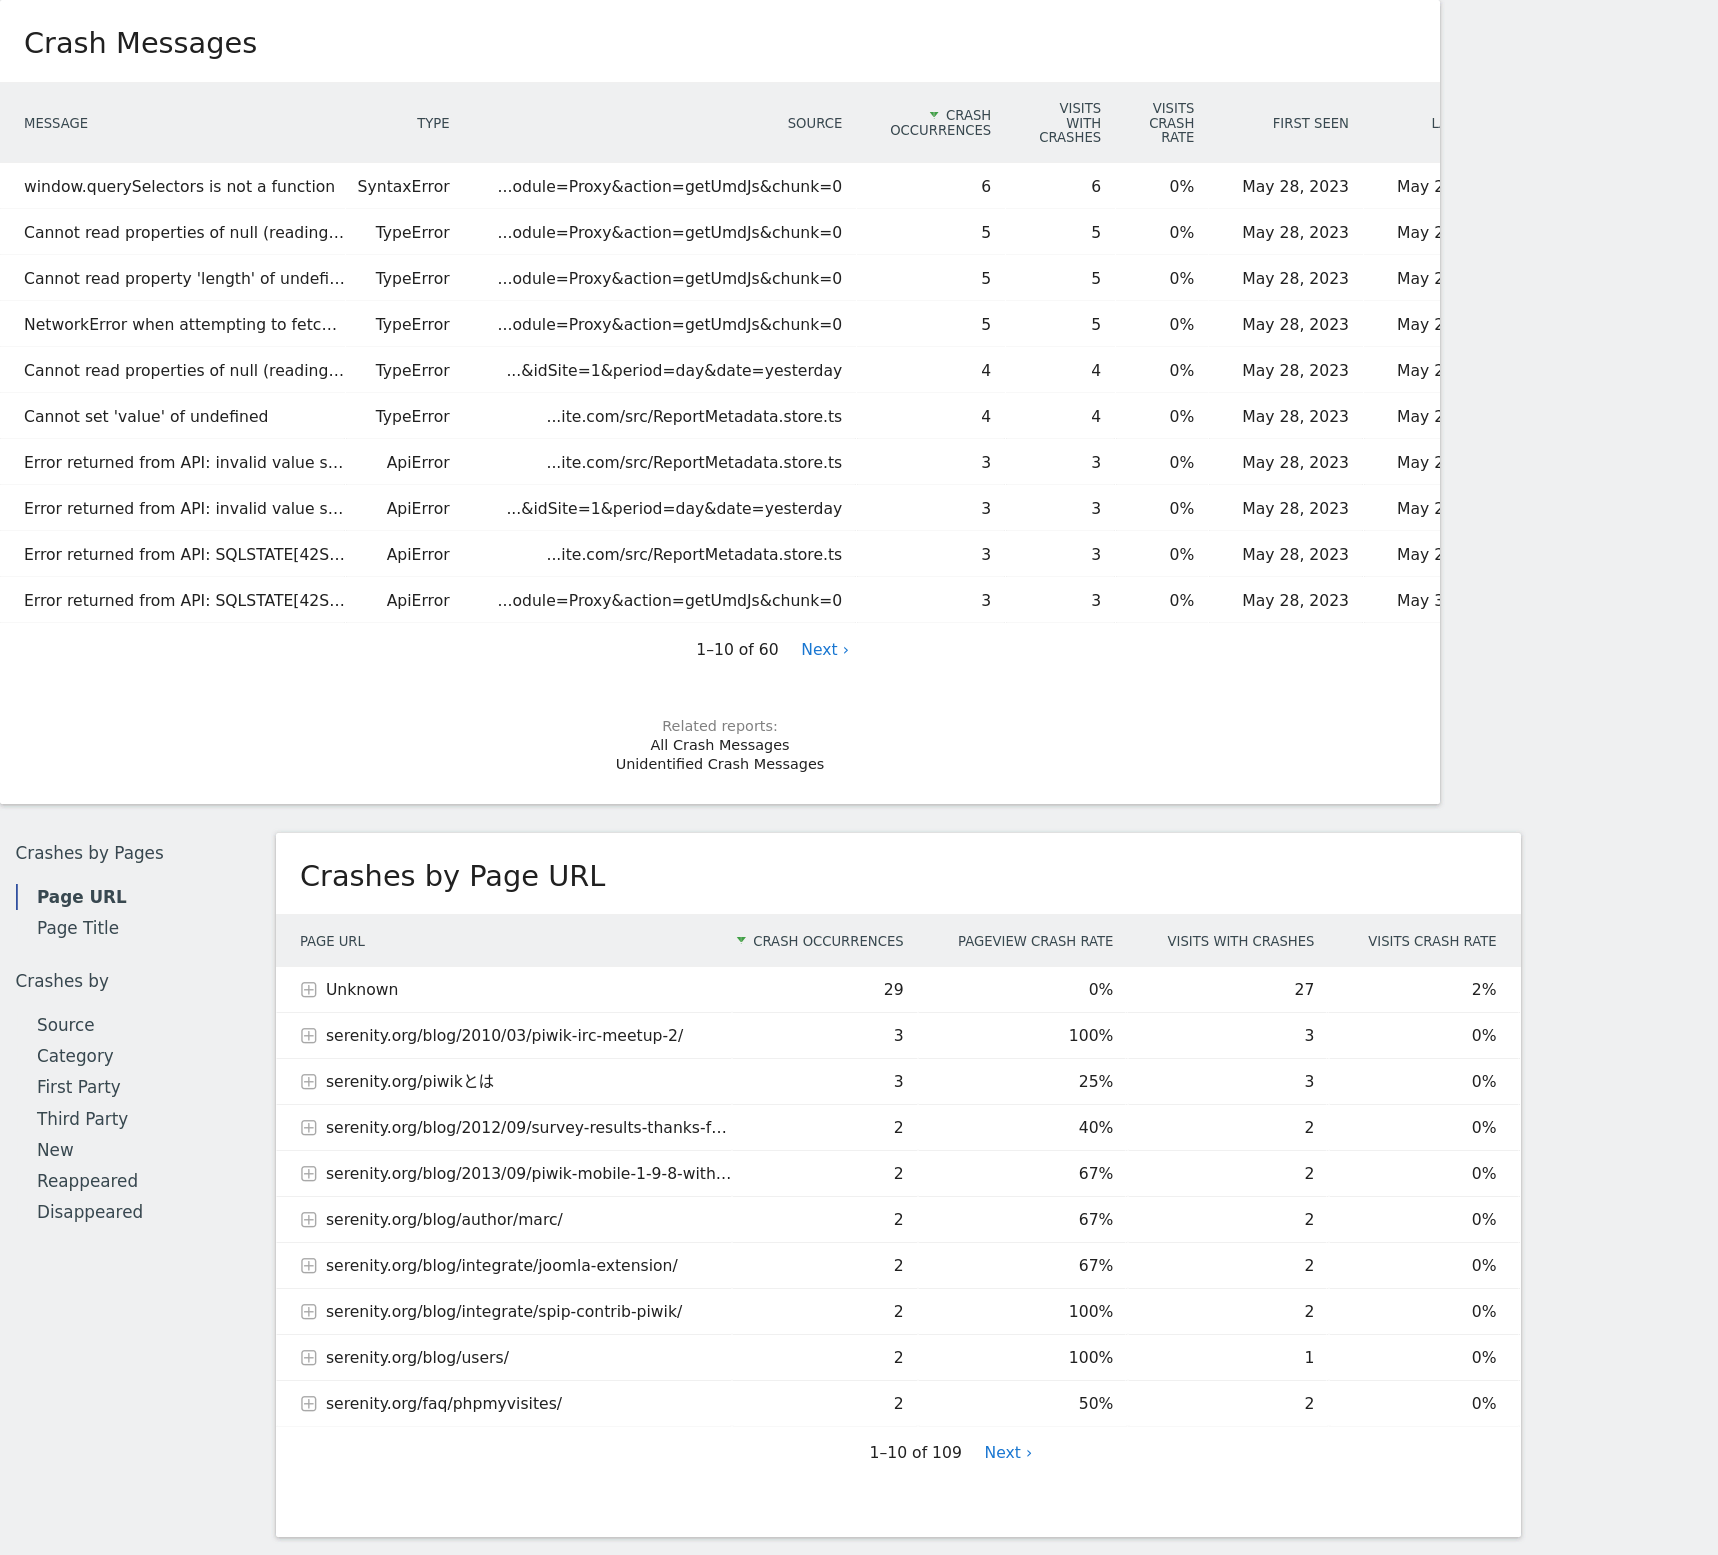The width and height of the screenshot is (1718, 1555).
Task: Sort Crash Messages by First Seen
Action: tap(1310, 123)
